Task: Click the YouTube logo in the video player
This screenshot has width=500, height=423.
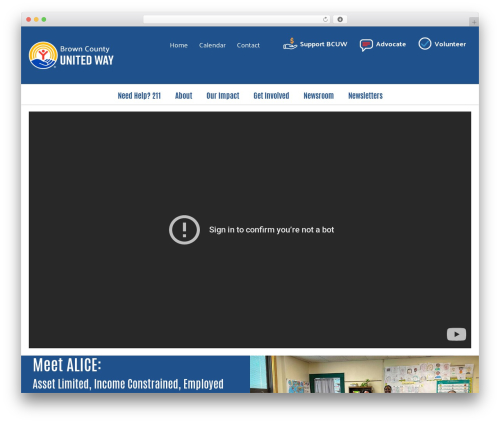Action: pos(456,334)
